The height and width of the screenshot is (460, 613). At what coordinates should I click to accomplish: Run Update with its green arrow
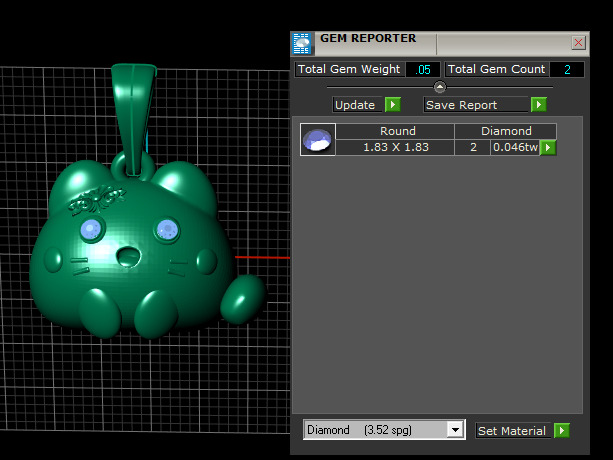(393, 105)
